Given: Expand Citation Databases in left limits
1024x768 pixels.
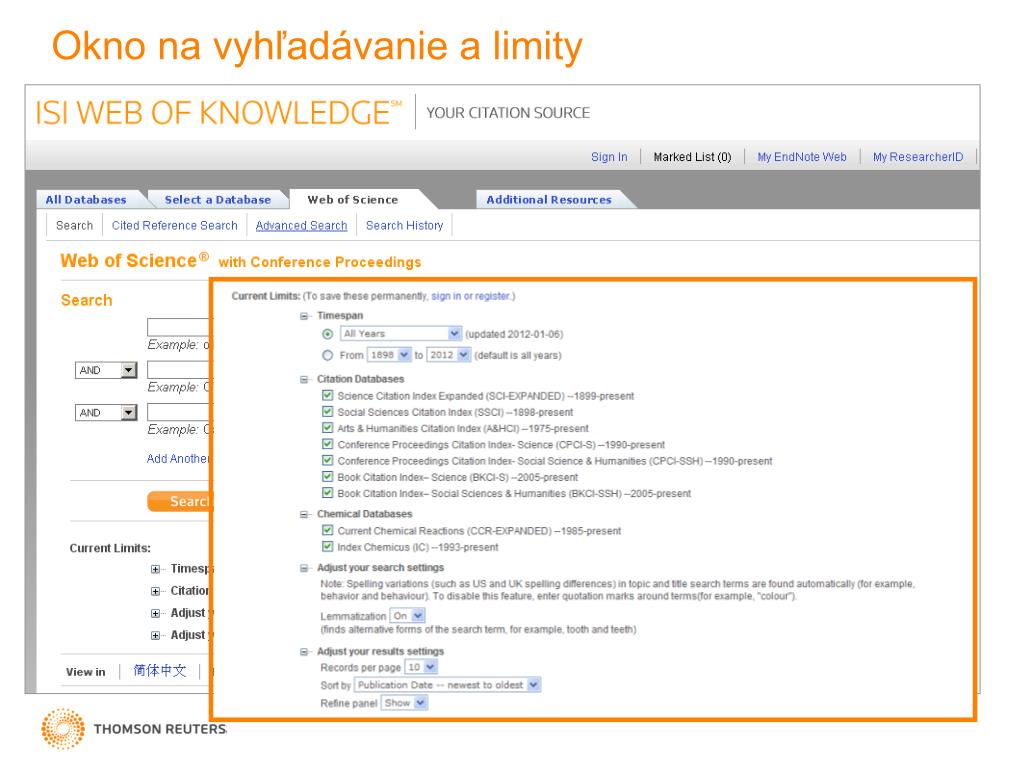Looking at the screenshot, I should click(155, 592).
